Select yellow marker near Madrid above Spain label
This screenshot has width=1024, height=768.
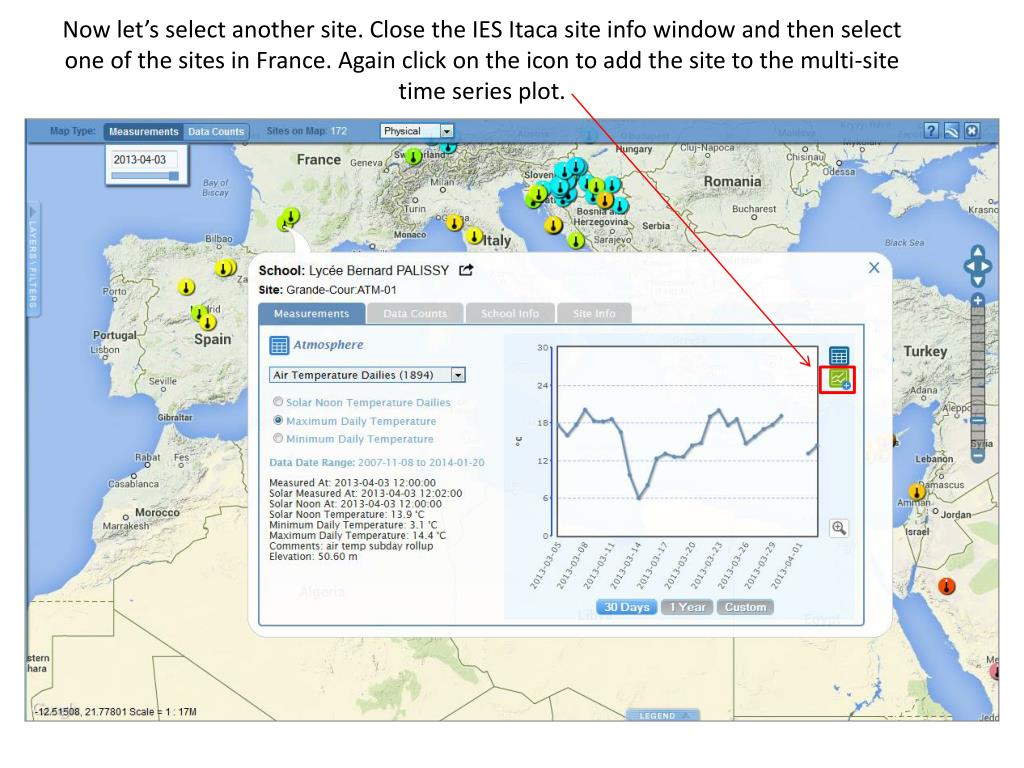208,322
